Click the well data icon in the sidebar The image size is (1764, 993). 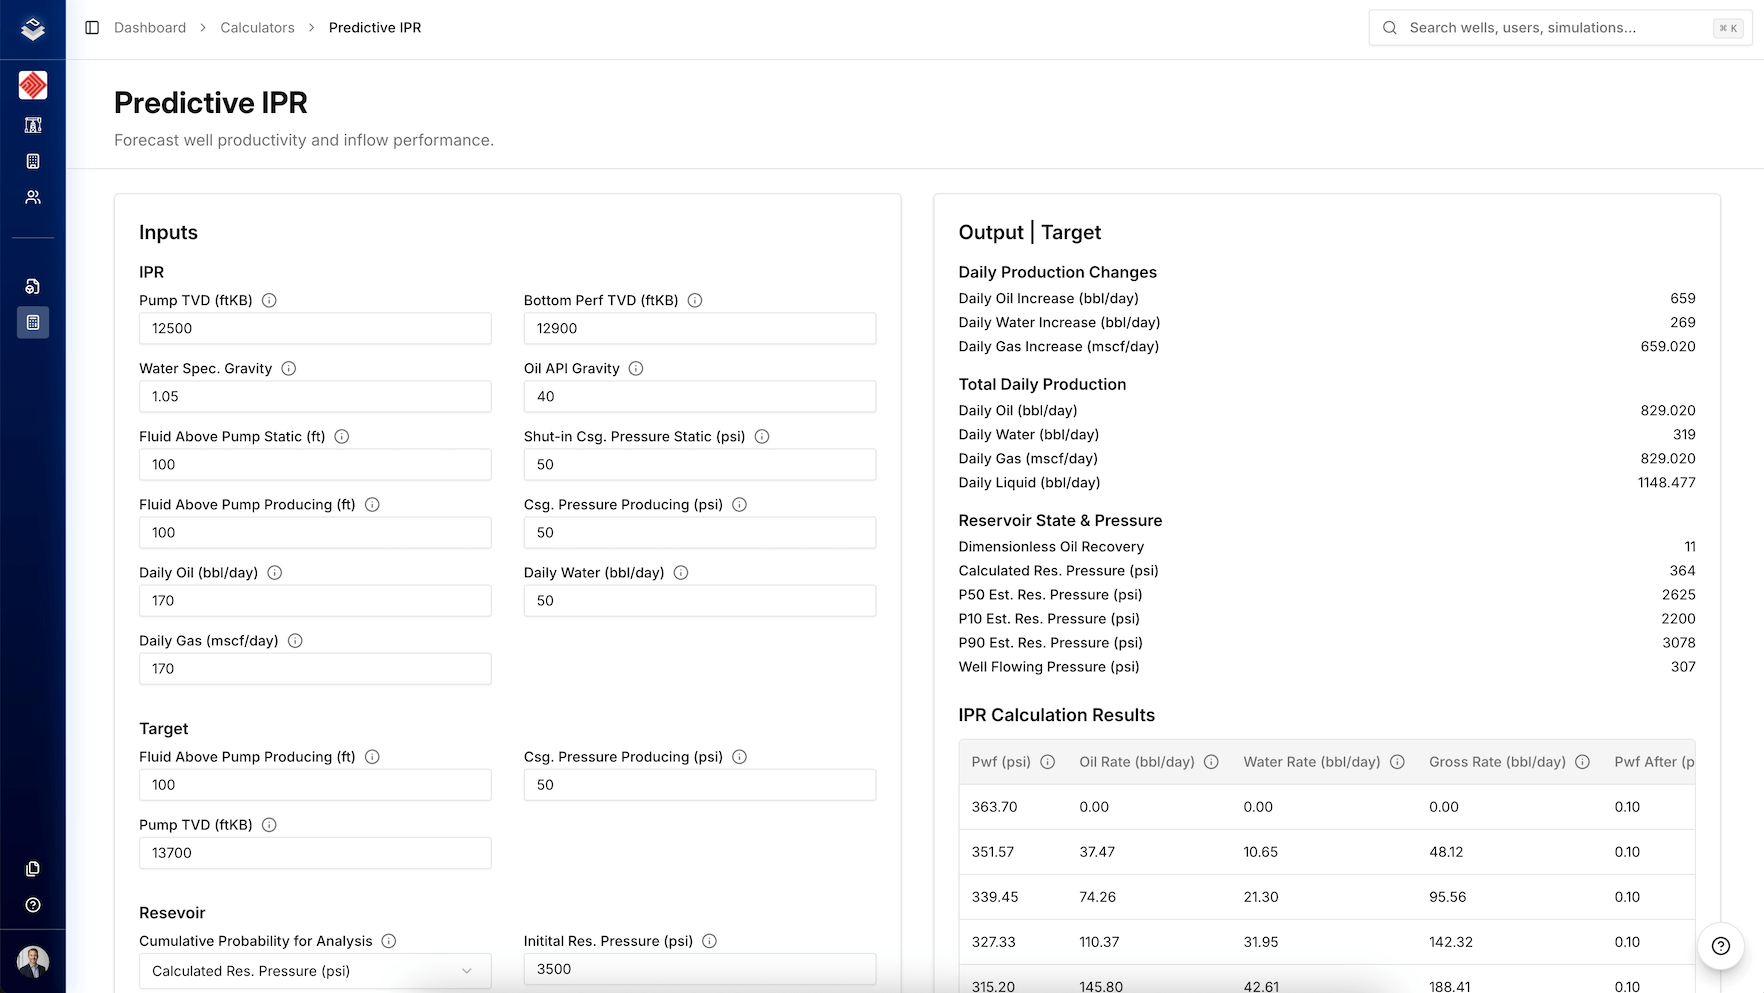coord(33,286)
